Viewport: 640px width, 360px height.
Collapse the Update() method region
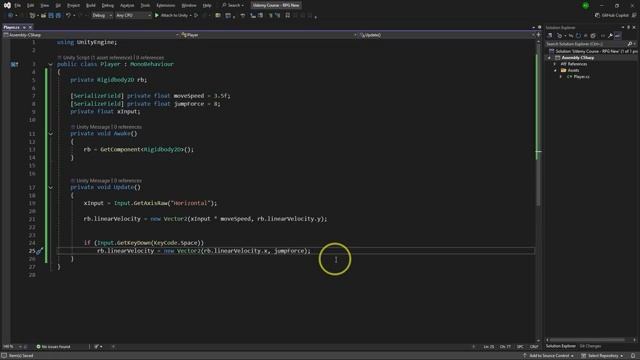pyautogui.click(x=50, y=188)
